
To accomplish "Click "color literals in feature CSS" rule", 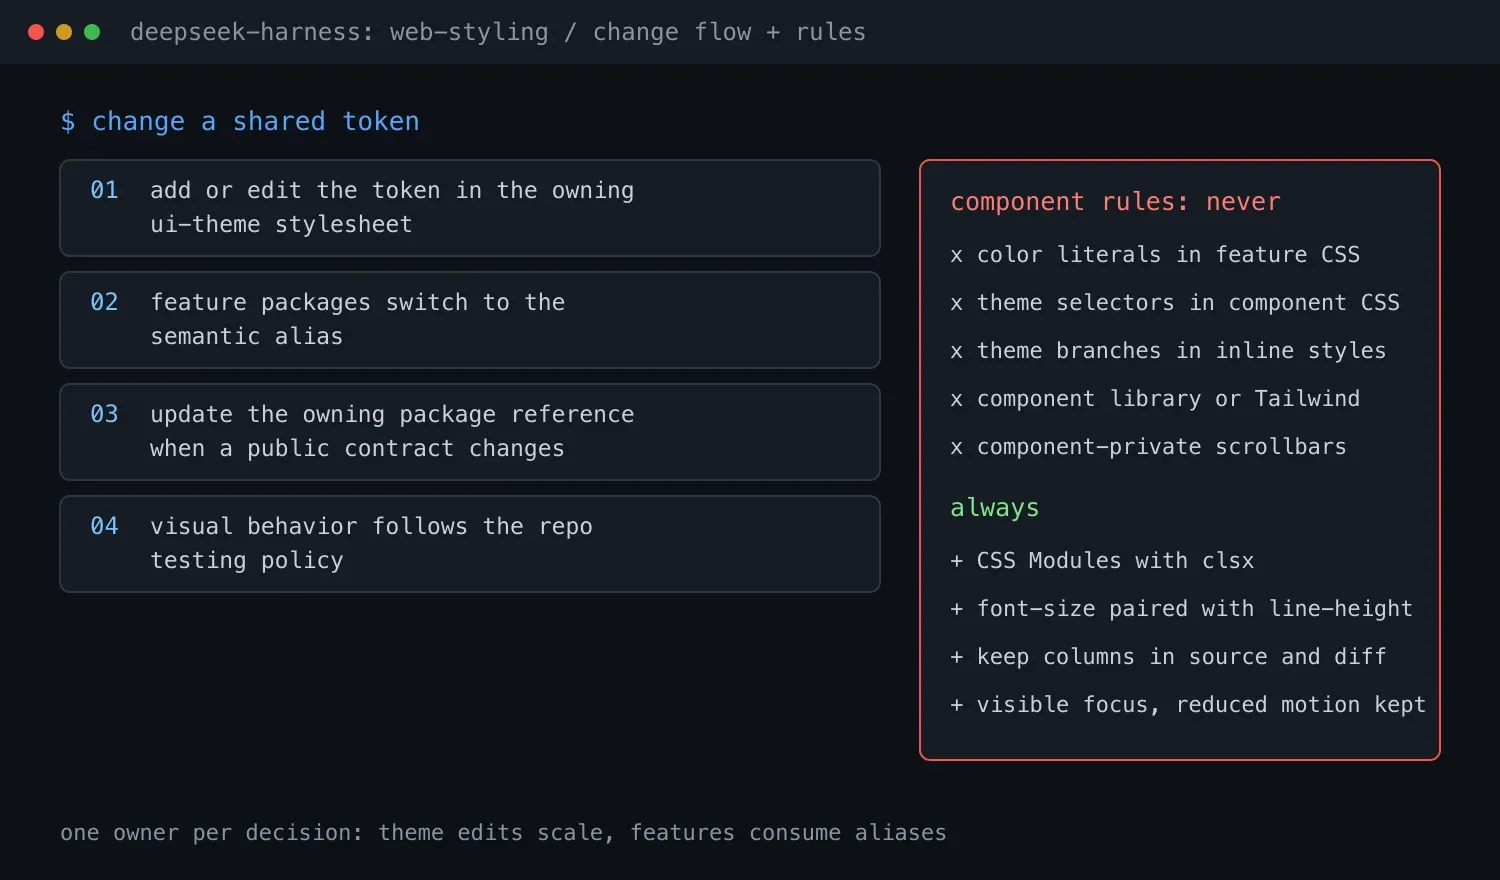I will click(x=1155, y=255).
